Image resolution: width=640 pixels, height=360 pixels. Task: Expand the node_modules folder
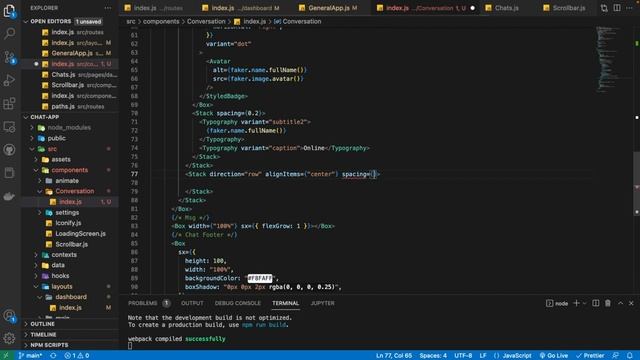click(32, 127)
